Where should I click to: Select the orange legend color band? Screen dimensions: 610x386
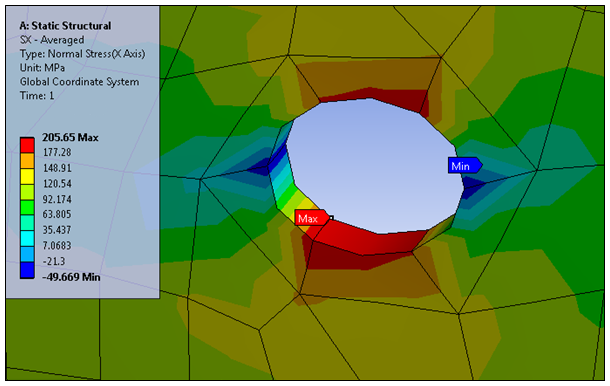(x=27, y=161)
